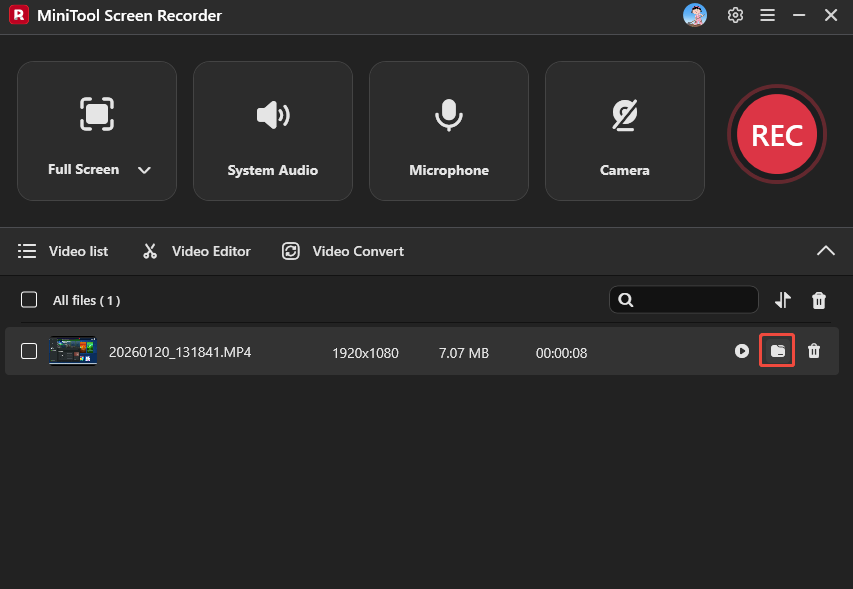The width and height of the screenshot is (853, 589).
Task: Collapse the video list panel
Action: [x=826, y=251]
